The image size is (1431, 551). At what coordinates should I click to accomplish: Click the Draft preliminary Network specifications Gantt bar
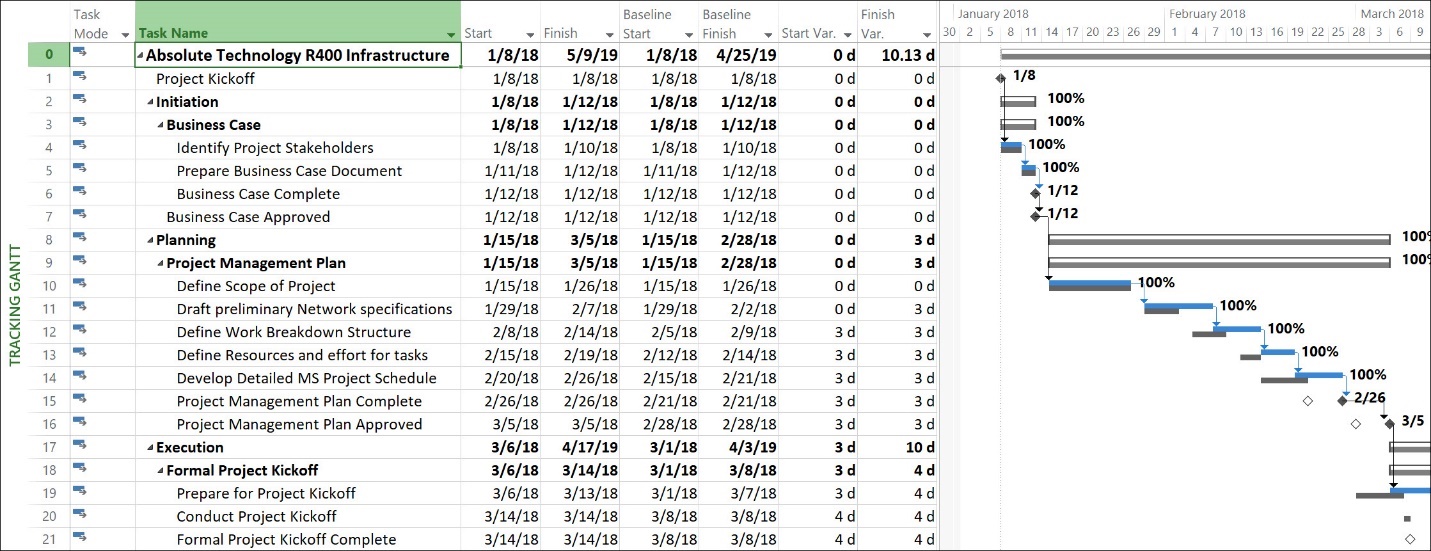pos(1178,306)
